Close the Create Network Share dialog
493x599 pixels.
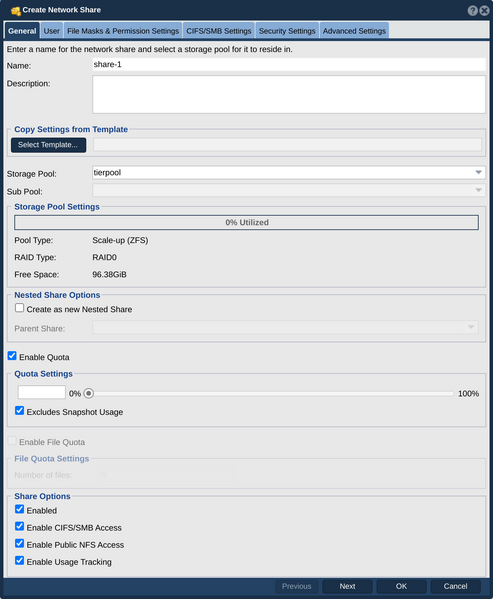pyautogui.click(x=484, y=10)
